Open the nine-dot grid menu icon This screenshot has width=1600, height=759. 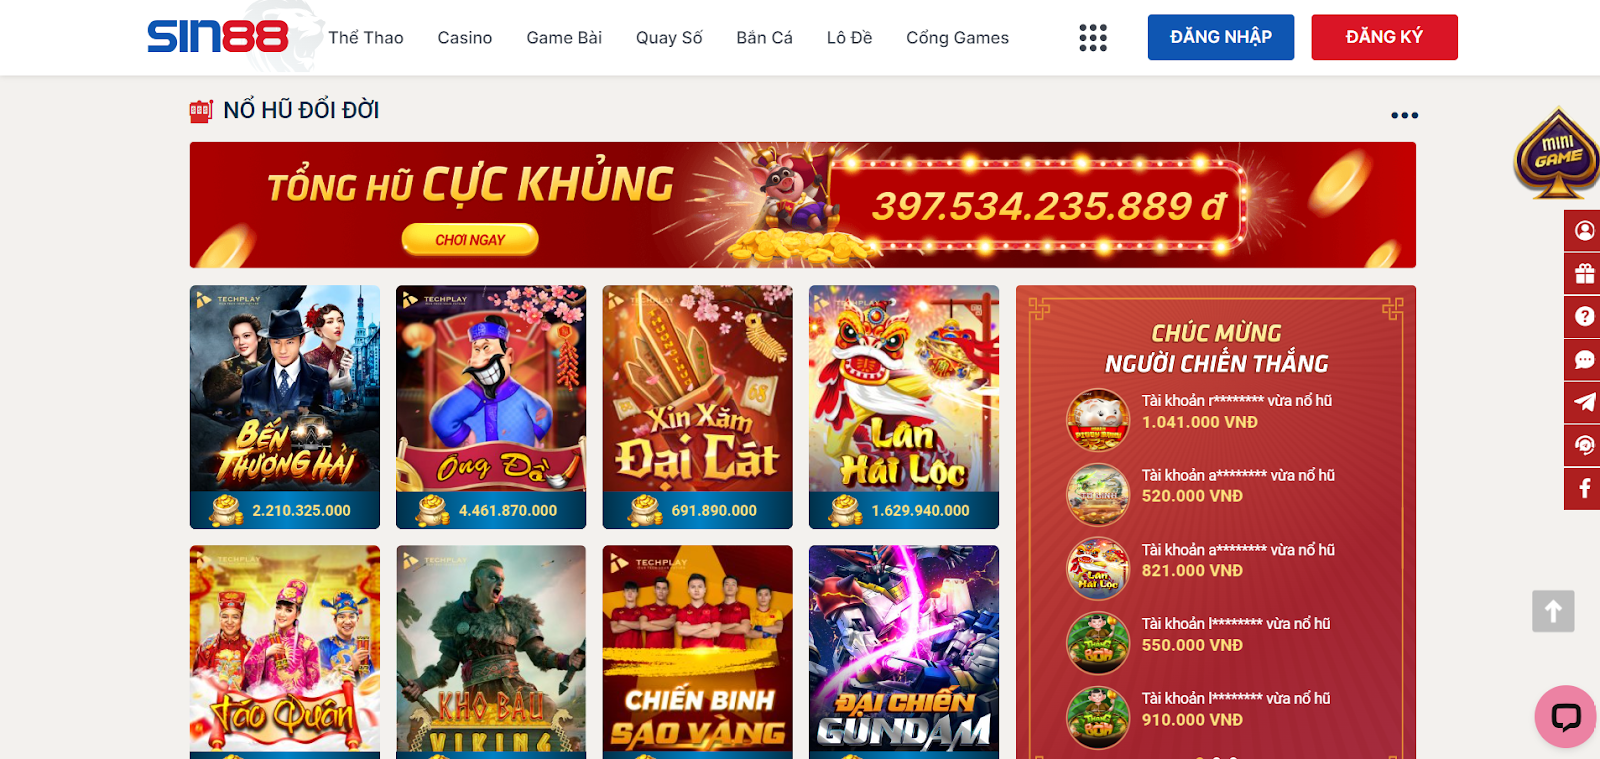(x=1093, y=38)
